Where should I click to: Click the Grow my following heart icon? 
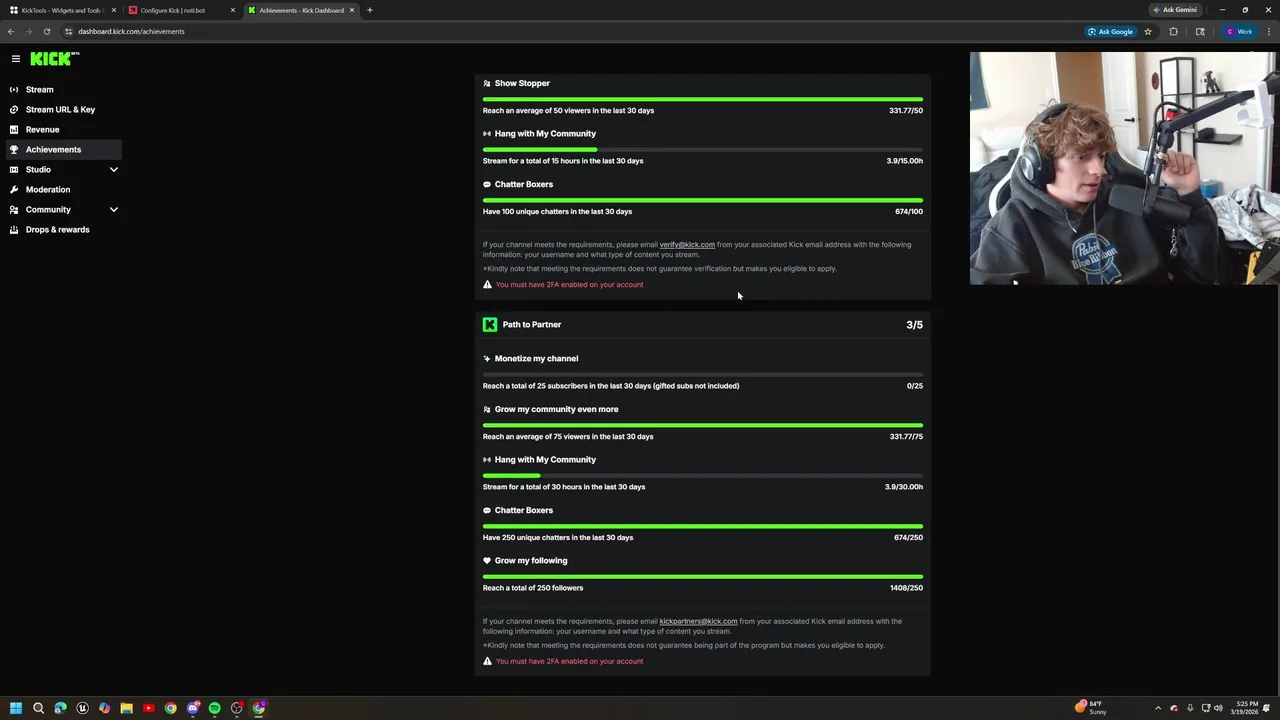(x=487, y=560)
